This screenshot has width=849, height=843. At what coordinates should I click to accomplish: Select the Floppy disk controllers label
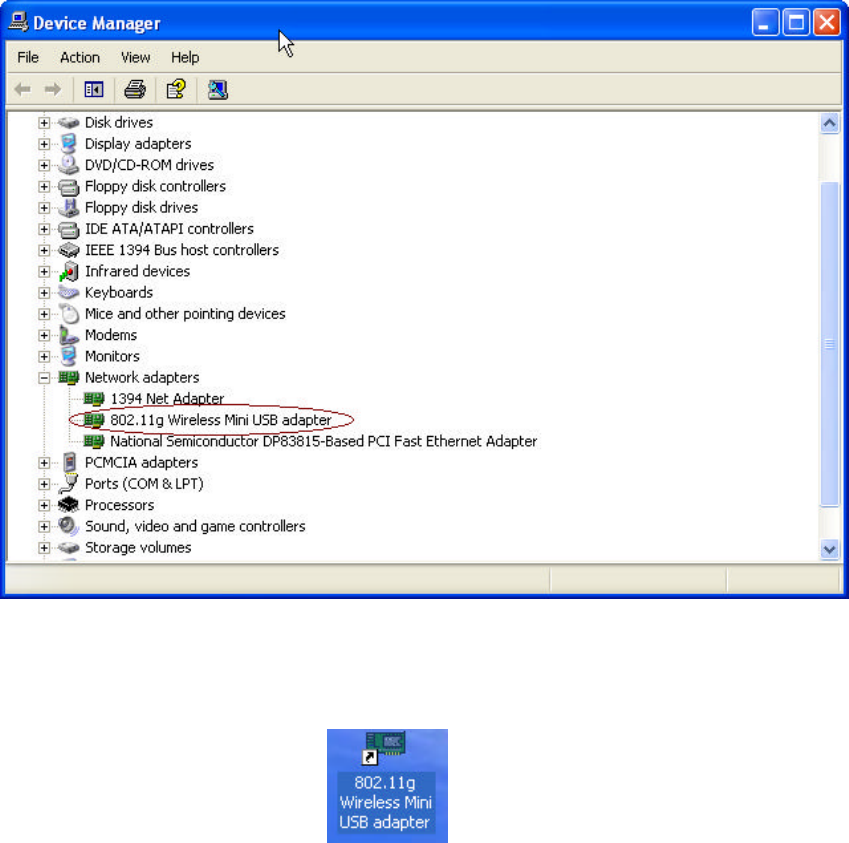coord(155,187)
